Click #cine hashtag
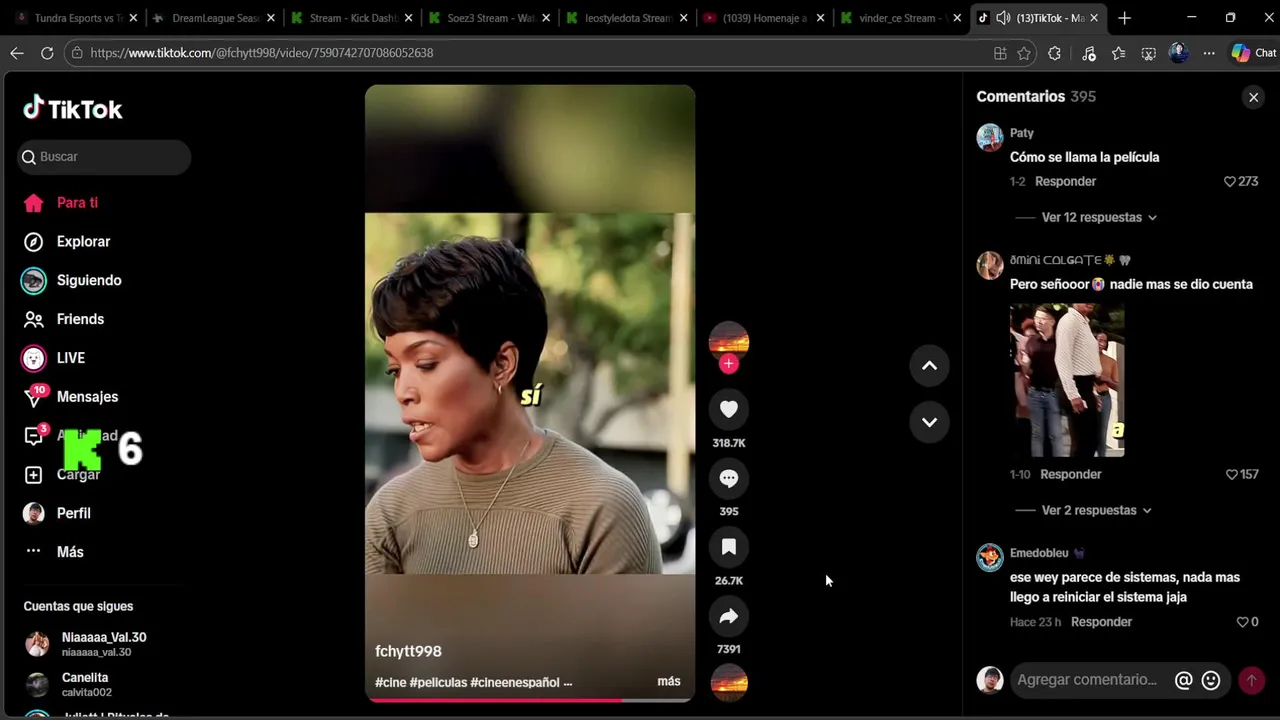Image resolution: width=1280 pixels, height=720 pixels. 391,682
